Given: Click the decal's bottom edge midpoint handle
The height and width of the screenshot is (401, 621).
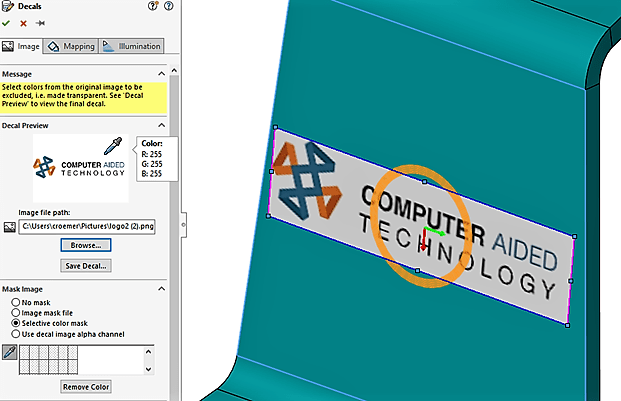Looking at the screenshot, I should pos(417,270).
